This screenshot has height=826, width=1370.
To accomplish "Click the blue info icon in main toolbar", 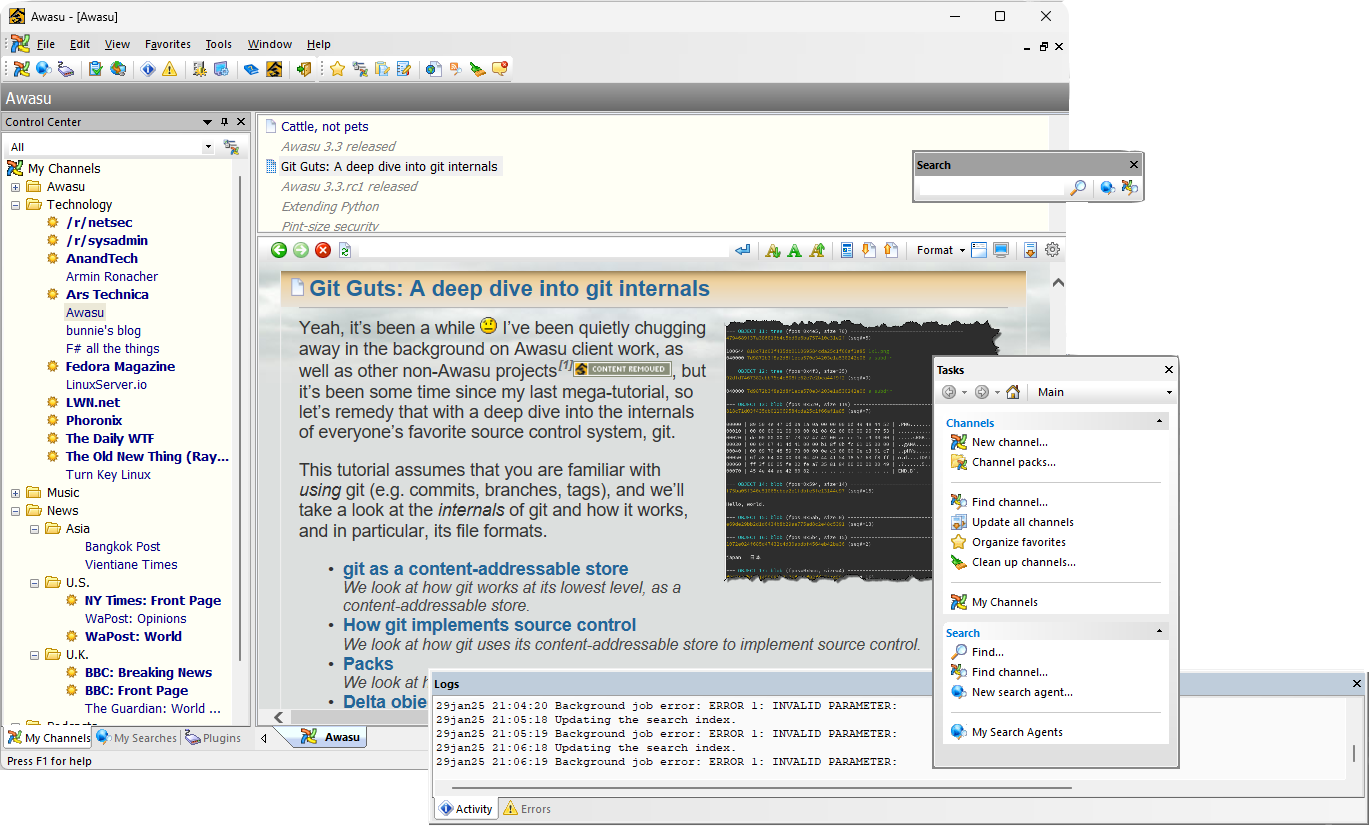I will [x=148, y=69].
